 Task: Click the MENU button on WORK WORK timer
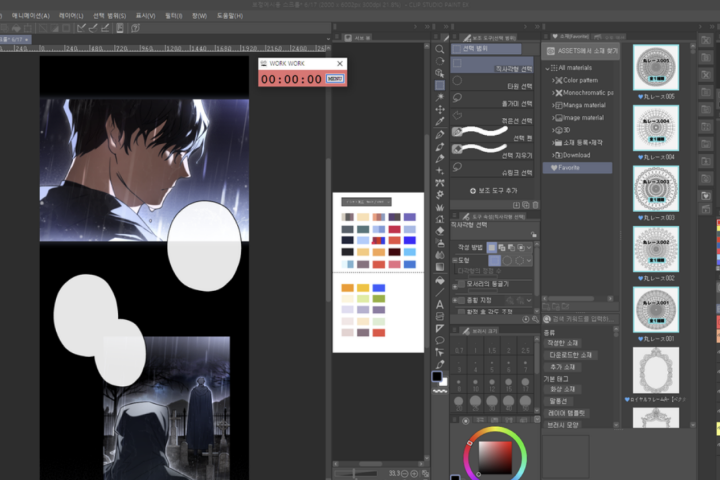tap(335, 79)
